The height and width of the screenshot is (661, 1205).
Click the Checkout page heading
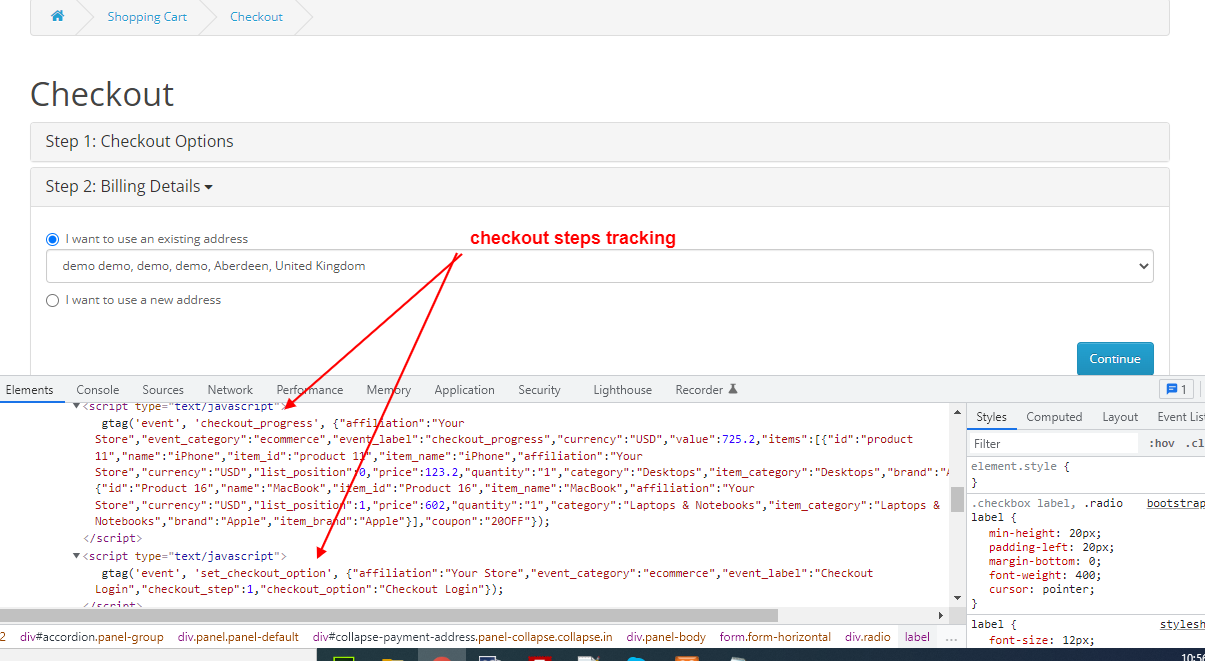[x=102, y=94]
